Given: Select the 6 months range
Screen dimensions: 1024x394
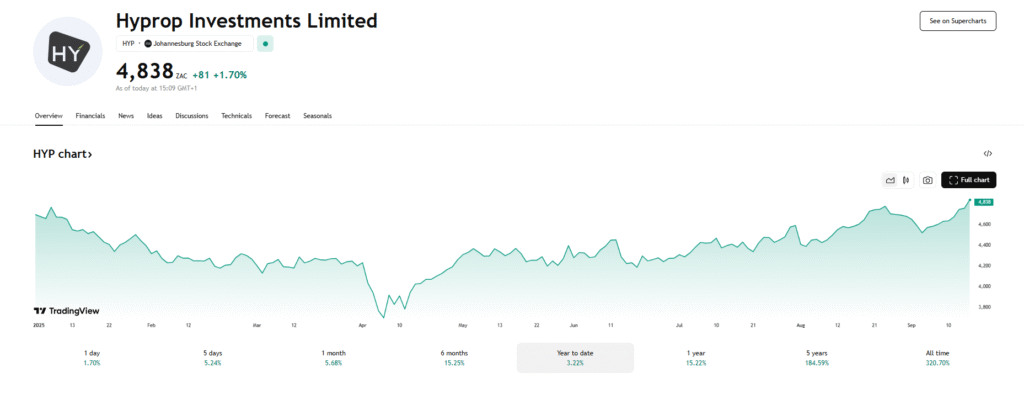Looking at the screenshot, I should (x=455, y=357).
